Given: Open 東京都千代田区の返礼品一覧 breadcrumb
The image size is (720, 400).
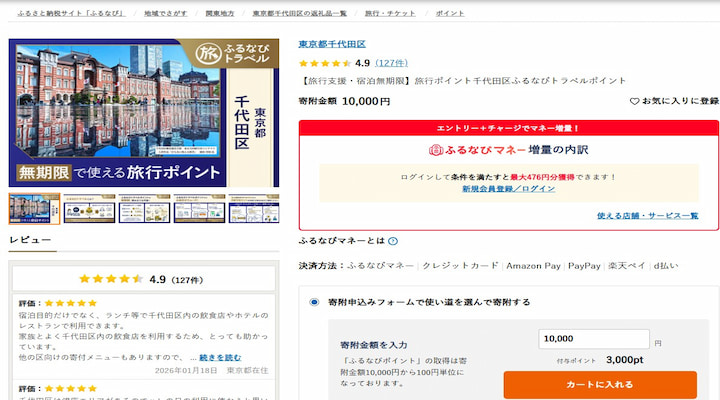Looking at the screenshot, I should point(300,13).
